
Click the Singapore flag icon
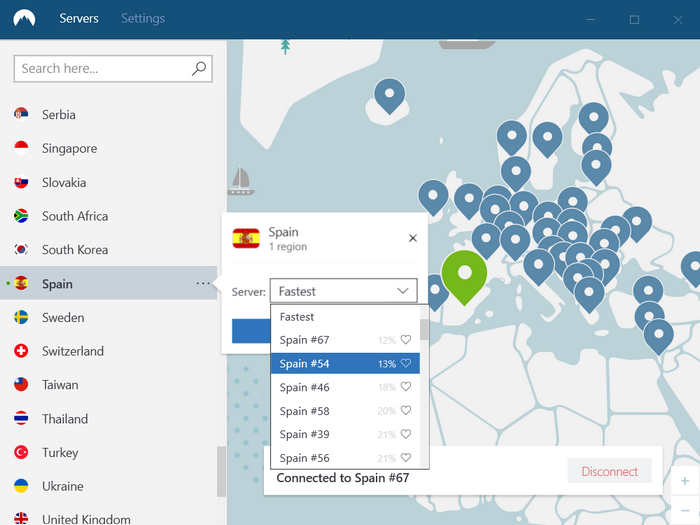click(21, 148)
